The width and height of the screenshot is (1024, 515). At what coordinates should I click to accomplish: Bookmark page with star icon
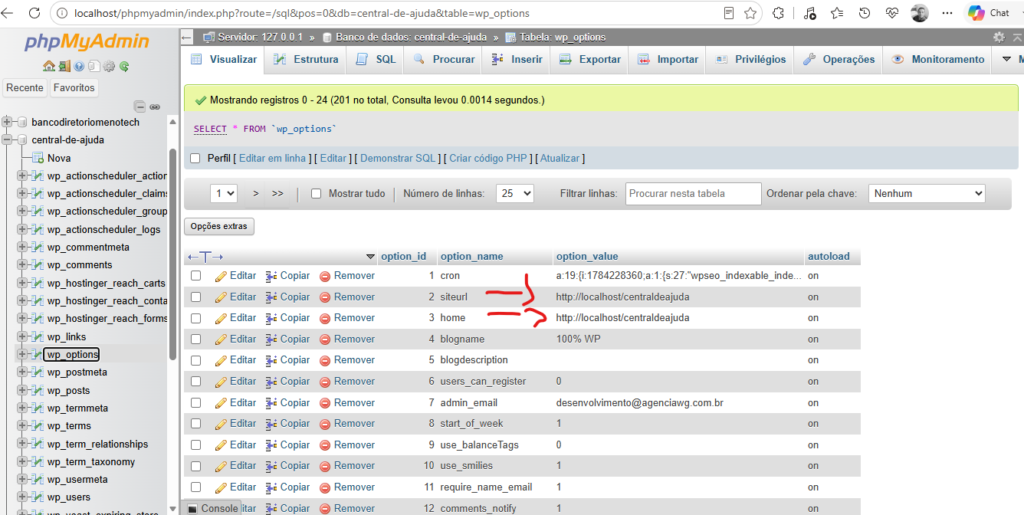(x=750, y=13)
